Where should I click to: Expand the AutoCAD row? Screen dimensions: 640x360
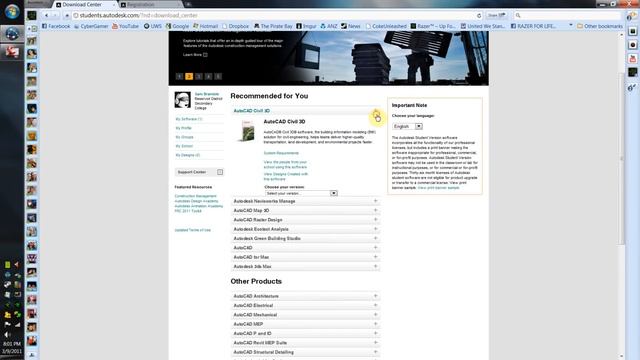305,248
